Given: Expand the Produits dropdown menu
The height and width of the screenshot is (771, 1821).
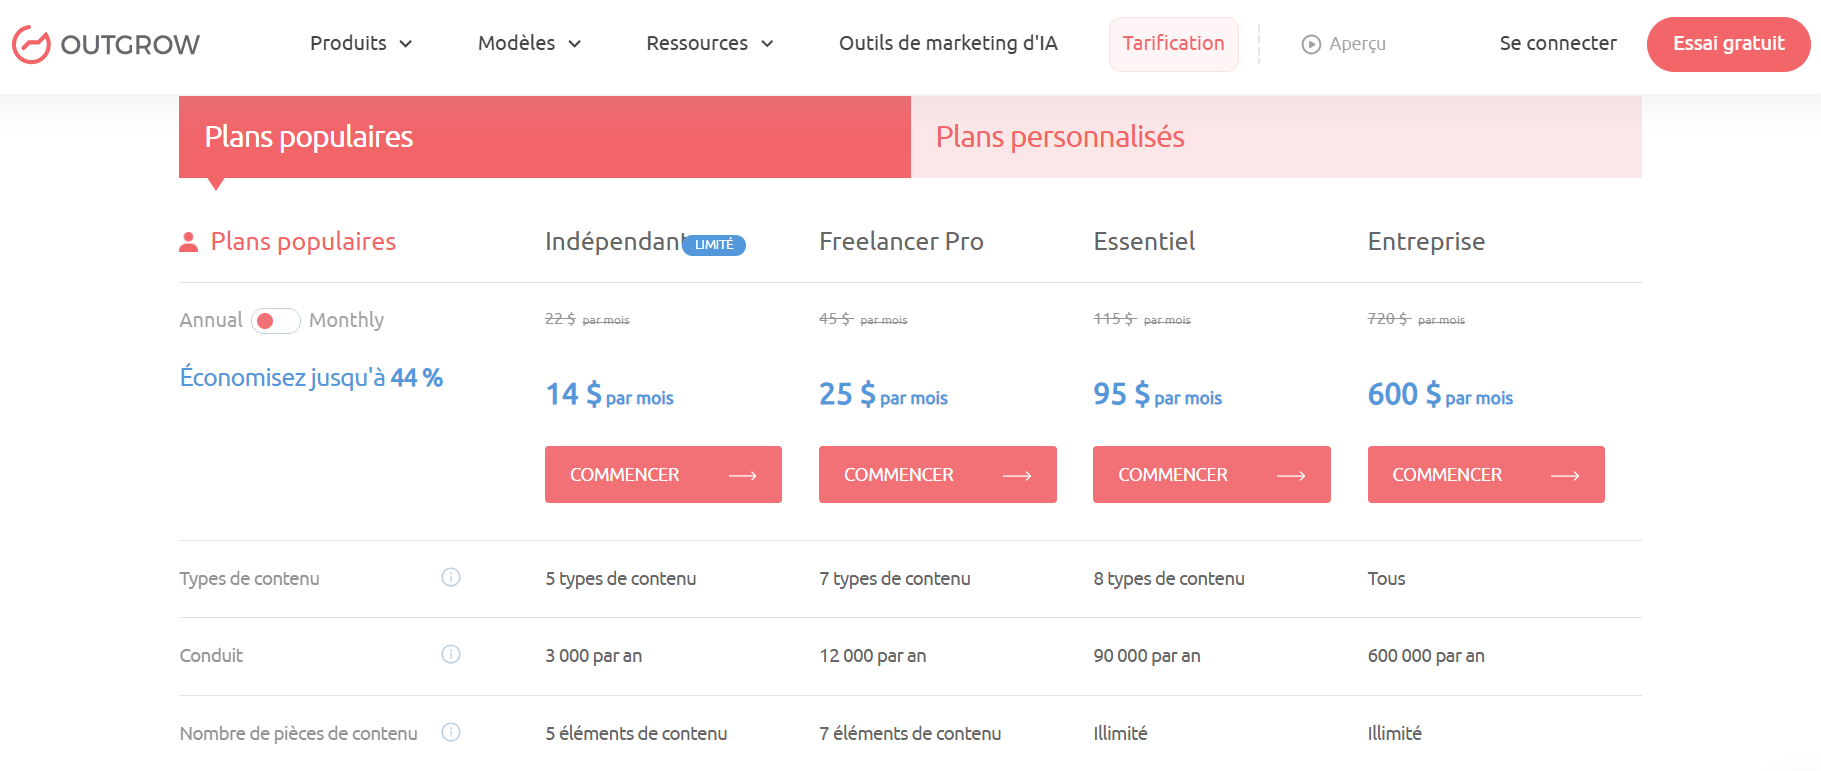Looking at the screenshot, I should pyautogui.click(x=361, y=43).
